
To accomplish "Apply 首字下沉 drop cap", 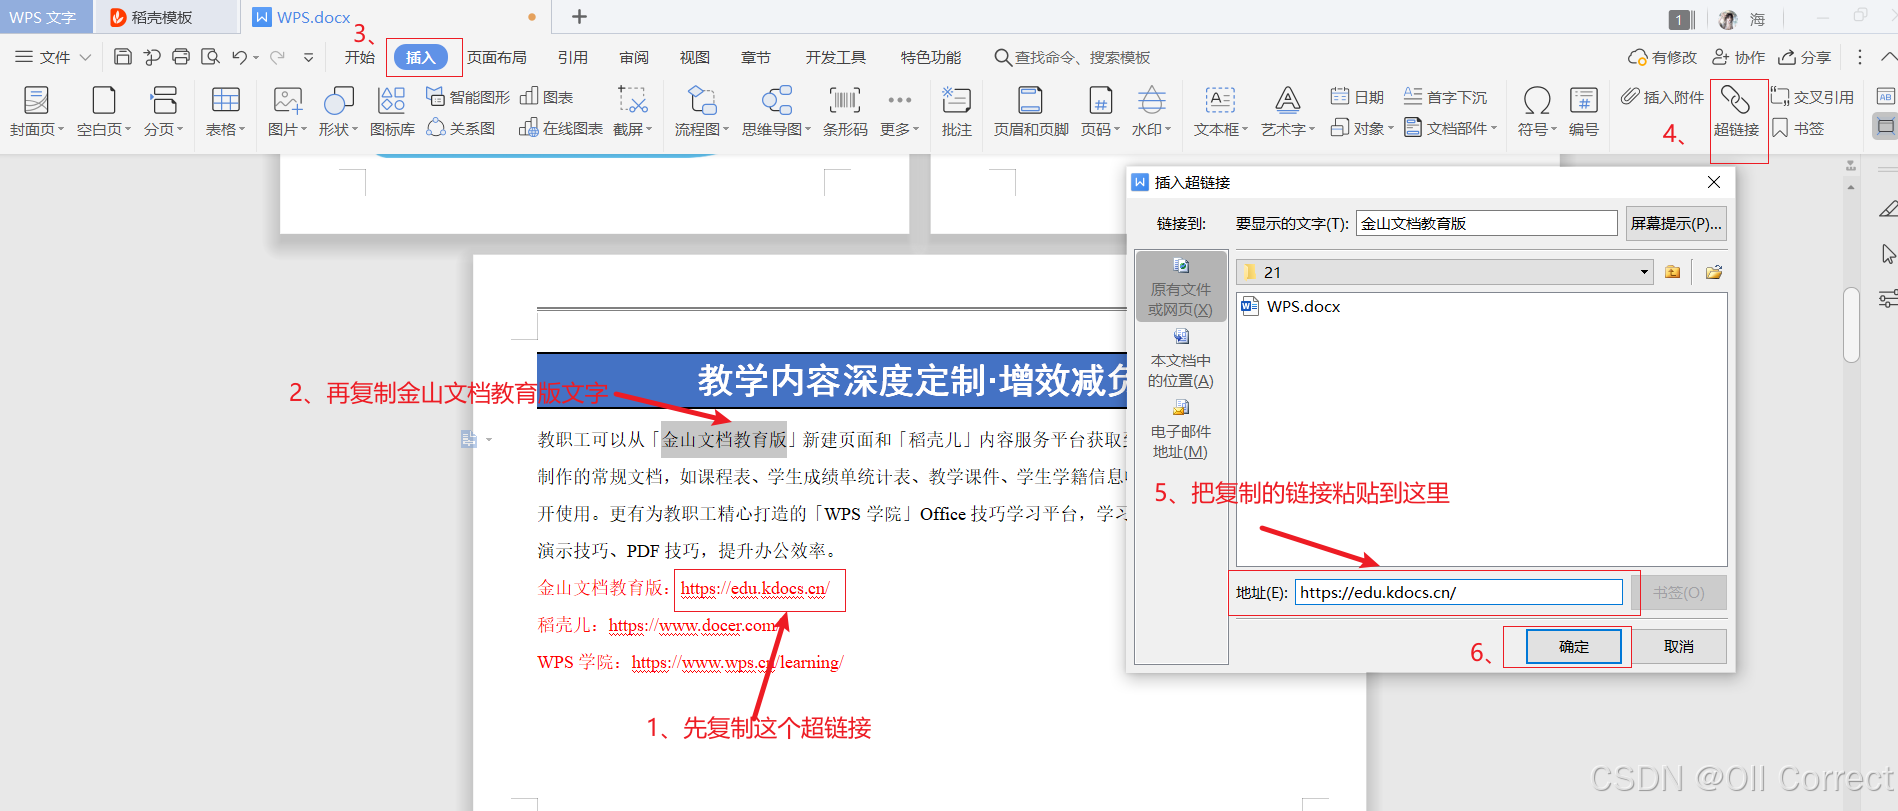I will pos(1445,97).
